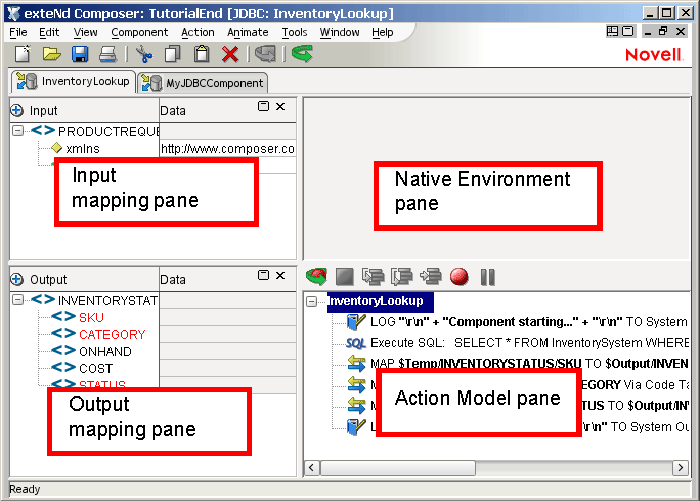Click the MAP SKU action arrows icon
Viewport: 700px width, 501px height.
tap(356, 363)
